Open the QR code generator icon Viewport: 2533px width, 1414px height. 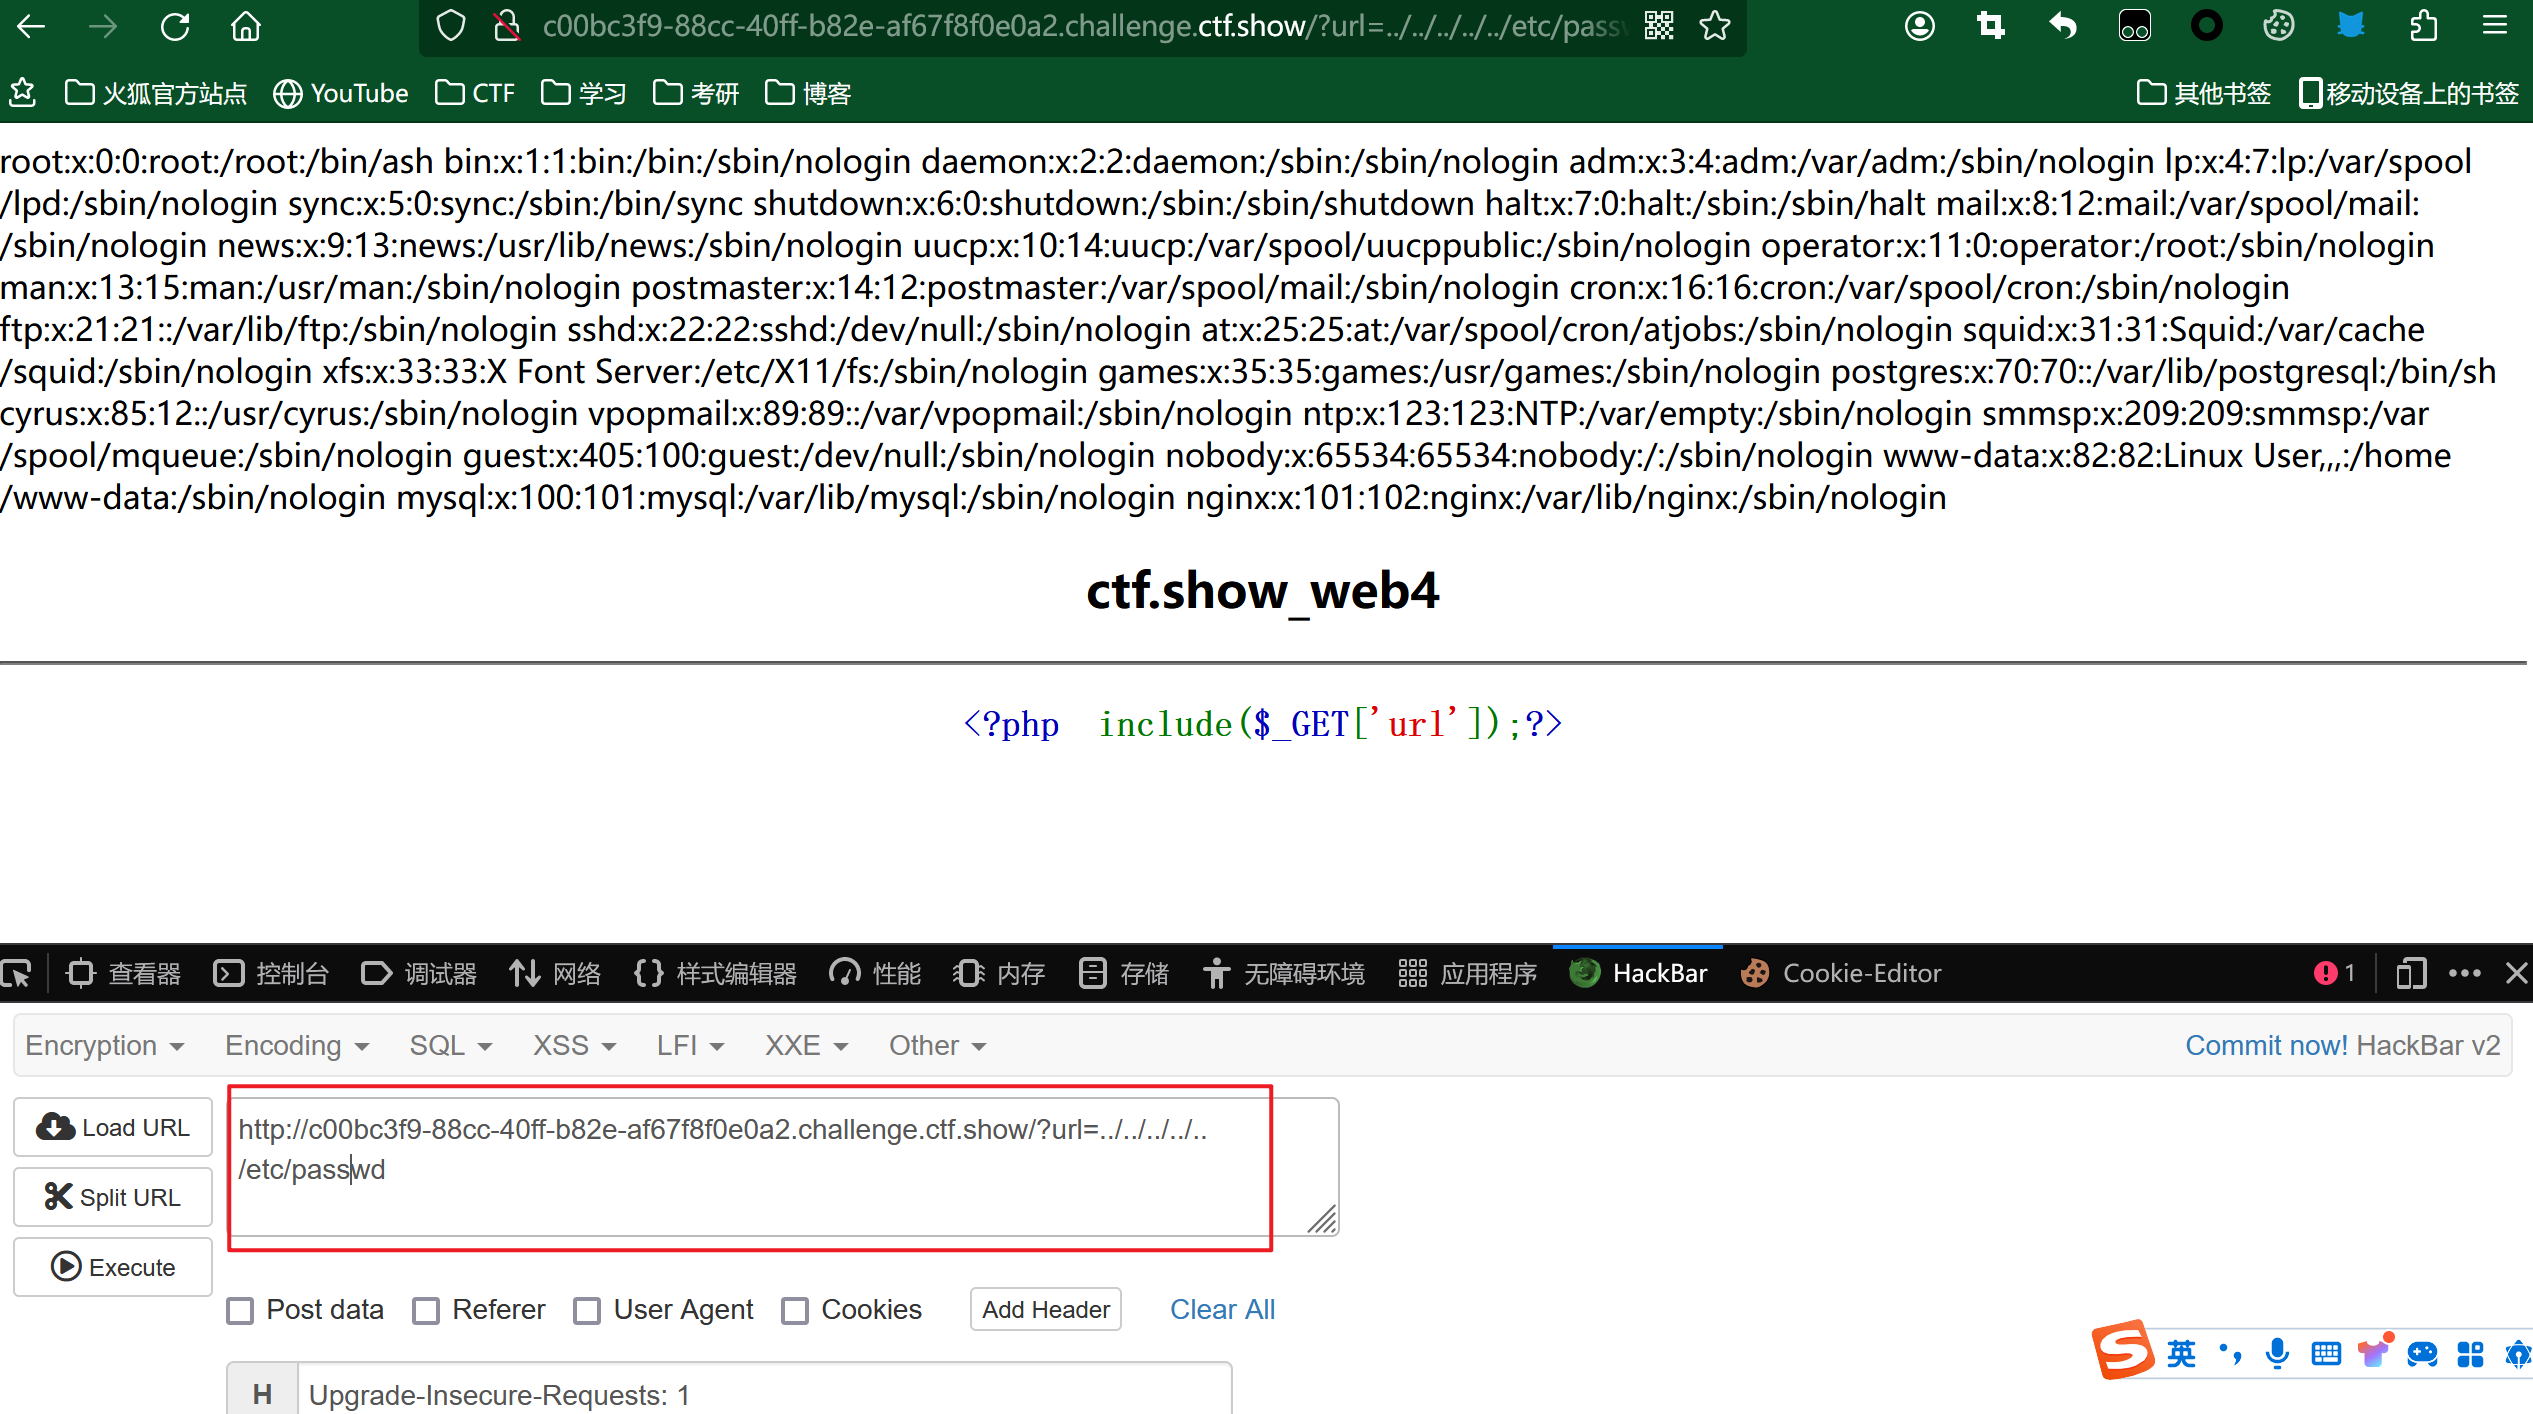click(1659, 27)
